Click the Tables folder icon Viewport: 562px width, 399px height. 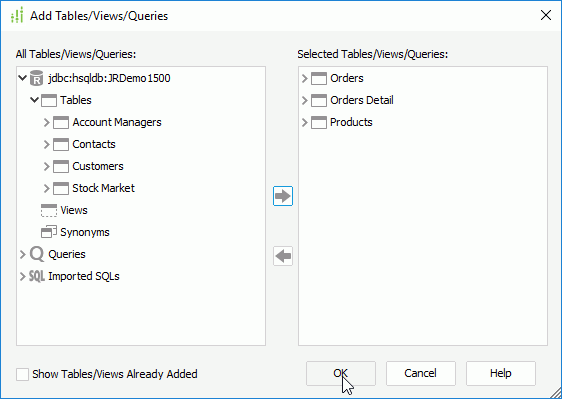pos(49,100)
